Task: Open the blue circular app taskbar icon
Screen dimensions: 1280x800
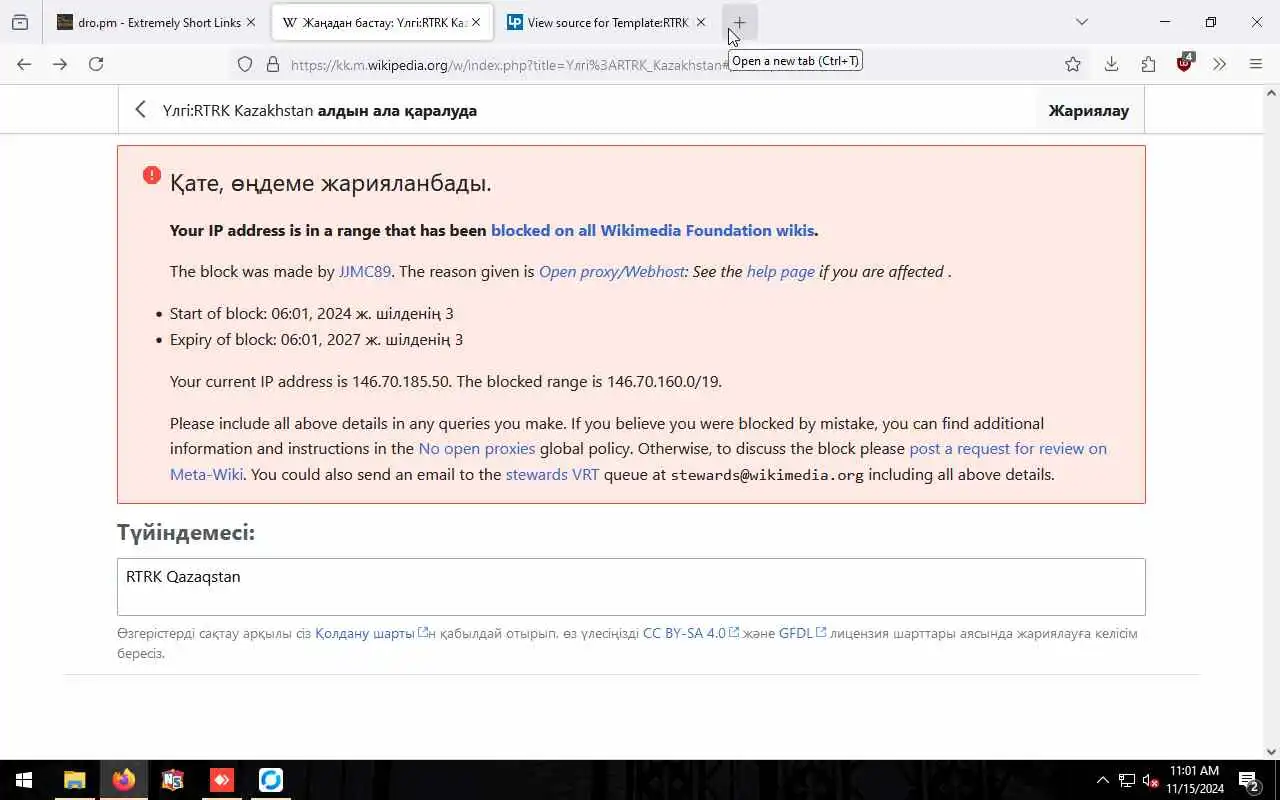Action: click(x=271, y=780)
